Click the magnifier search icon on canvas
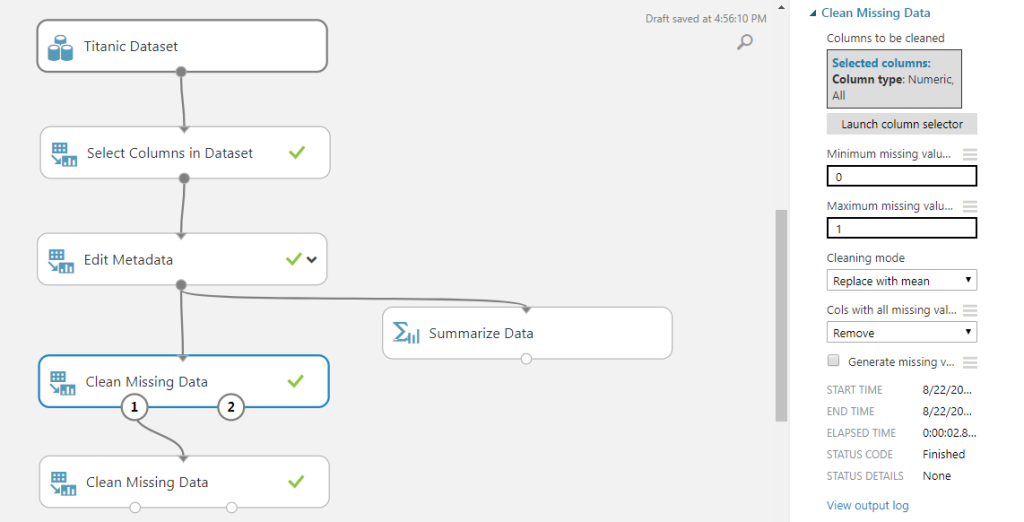The height and width of the screenshot is (522, 1024). click(745, 41)
